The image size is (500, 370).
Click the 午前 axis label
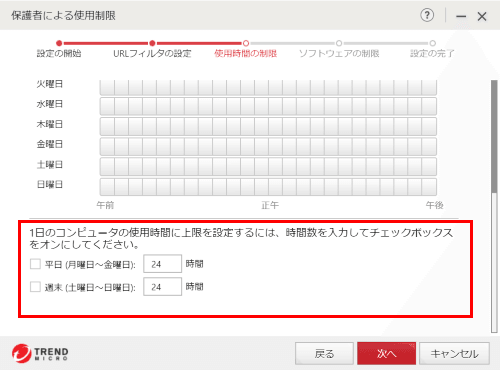105,205
